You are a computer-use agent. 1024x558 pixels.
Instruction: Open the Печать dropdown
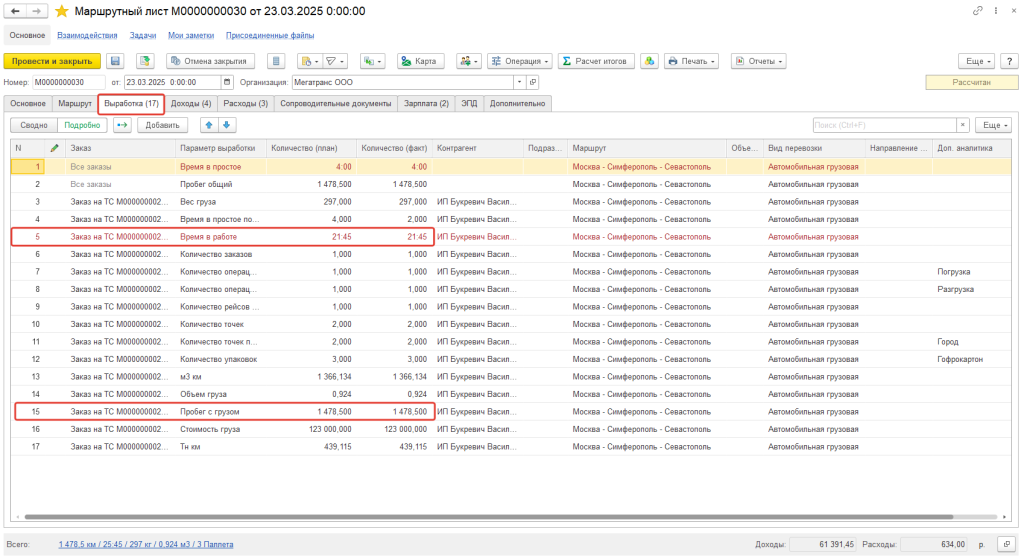click(x=692, y=61)
